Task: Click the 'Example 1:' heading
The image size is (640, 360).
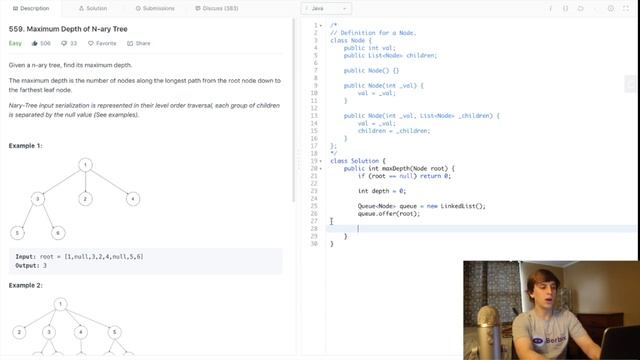Action: click(x=25, y=146)
